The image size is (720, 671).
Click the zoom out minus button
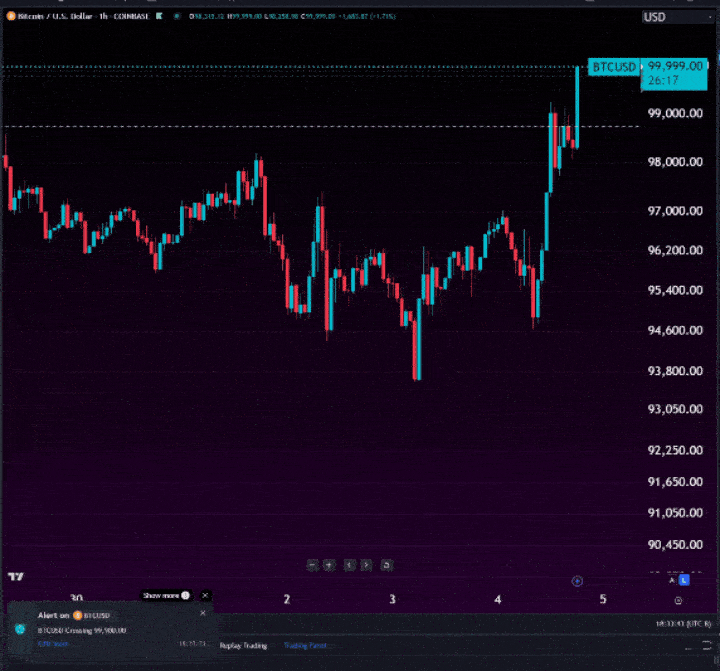click(312, 565)
